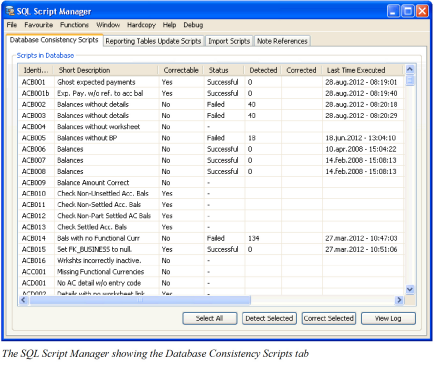Select row 'Set FK_BUSINESS to null.'

click(x=211, y=249)
